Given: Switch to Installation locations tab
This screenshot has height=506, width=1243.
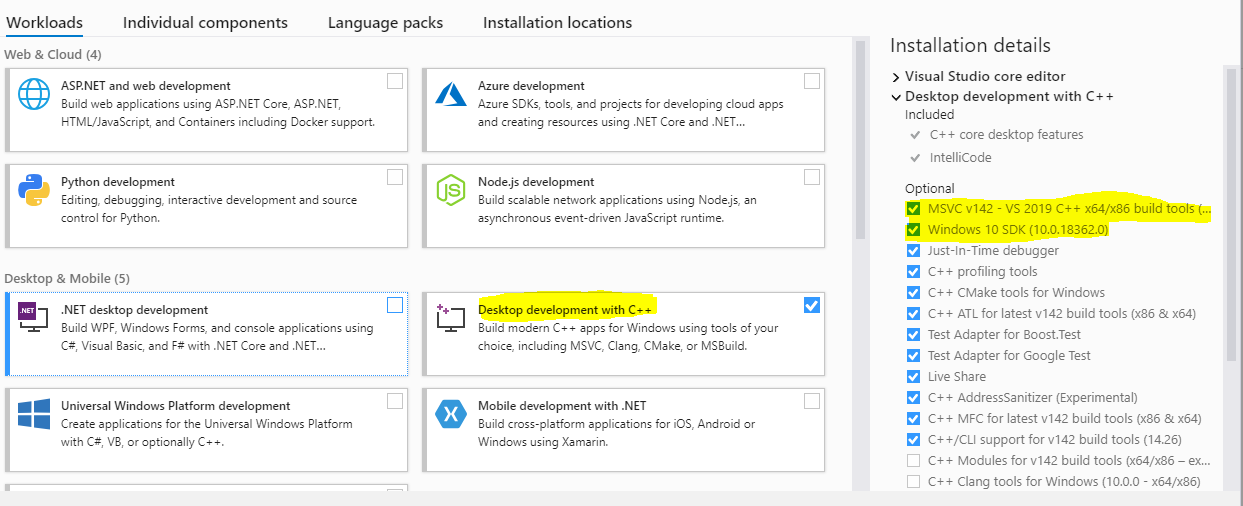Looking at the screenshot, I should [x=557, y=22].
